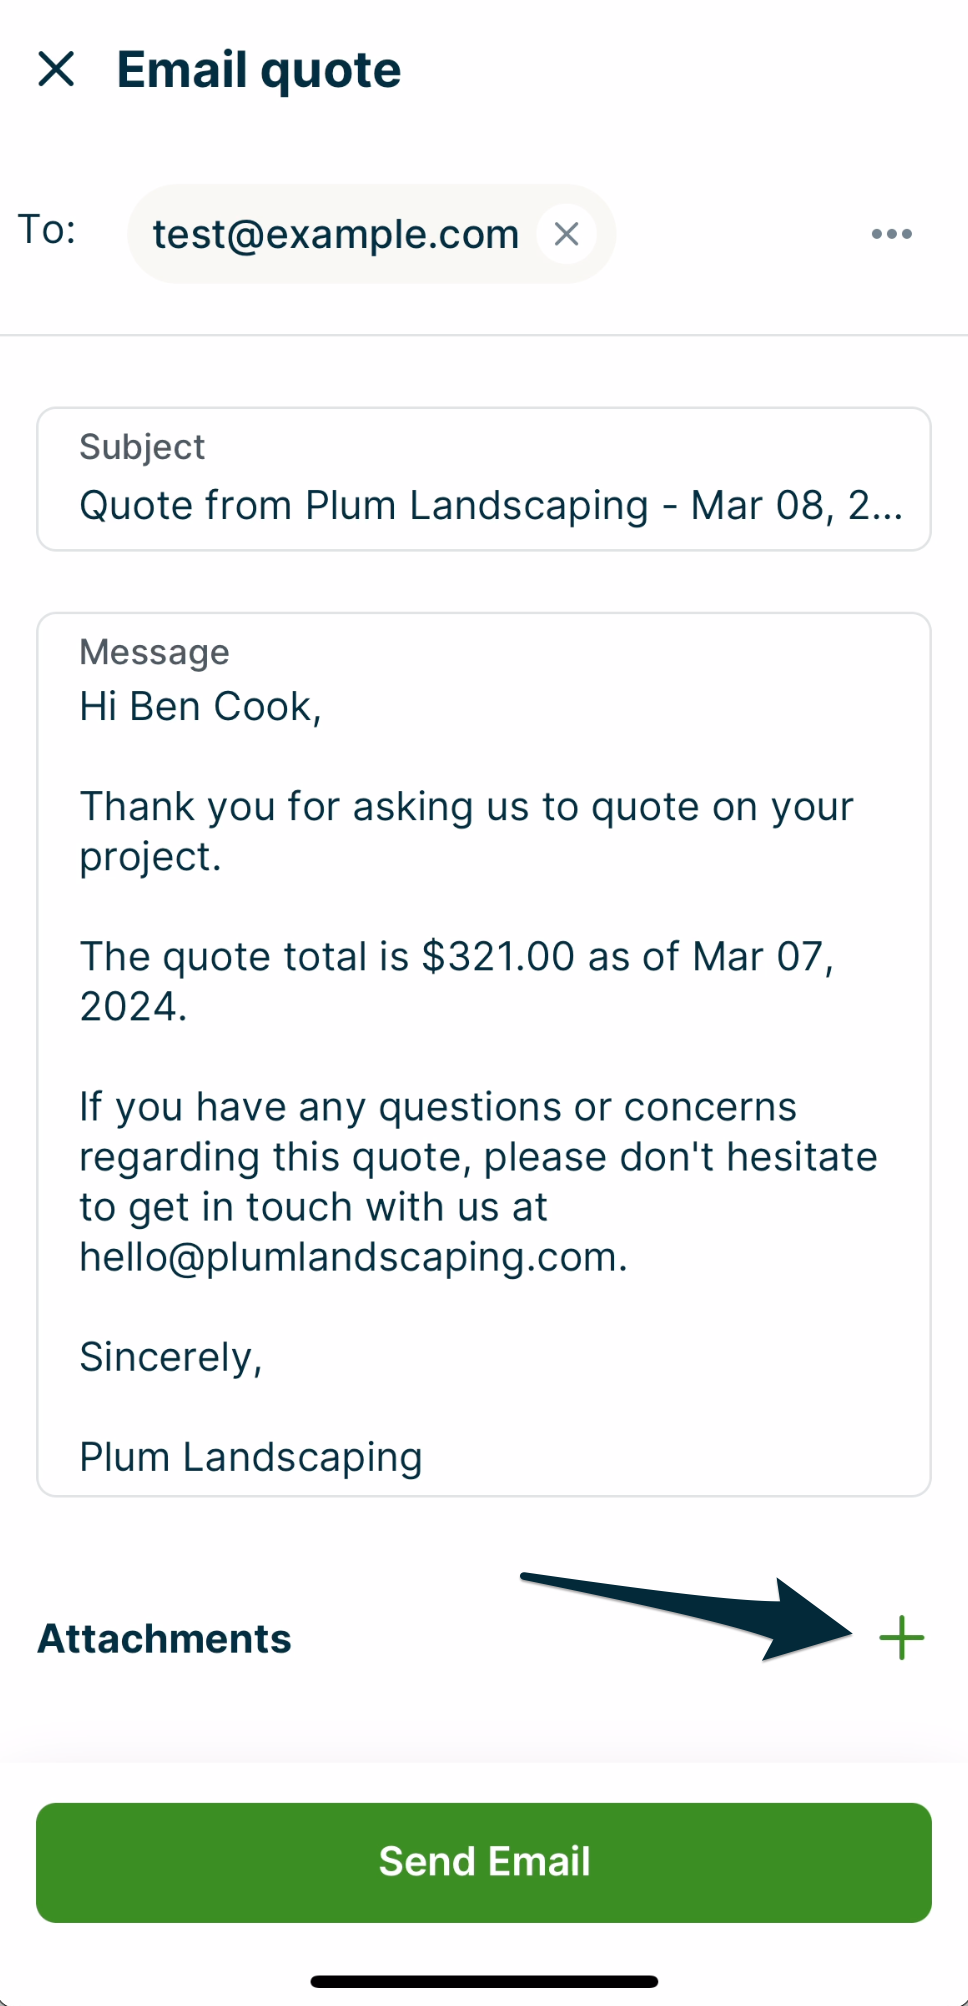Viewport: 968px width, 2006px height.
Task: Remove the test@example.com recipient
Action: (566, 234)
